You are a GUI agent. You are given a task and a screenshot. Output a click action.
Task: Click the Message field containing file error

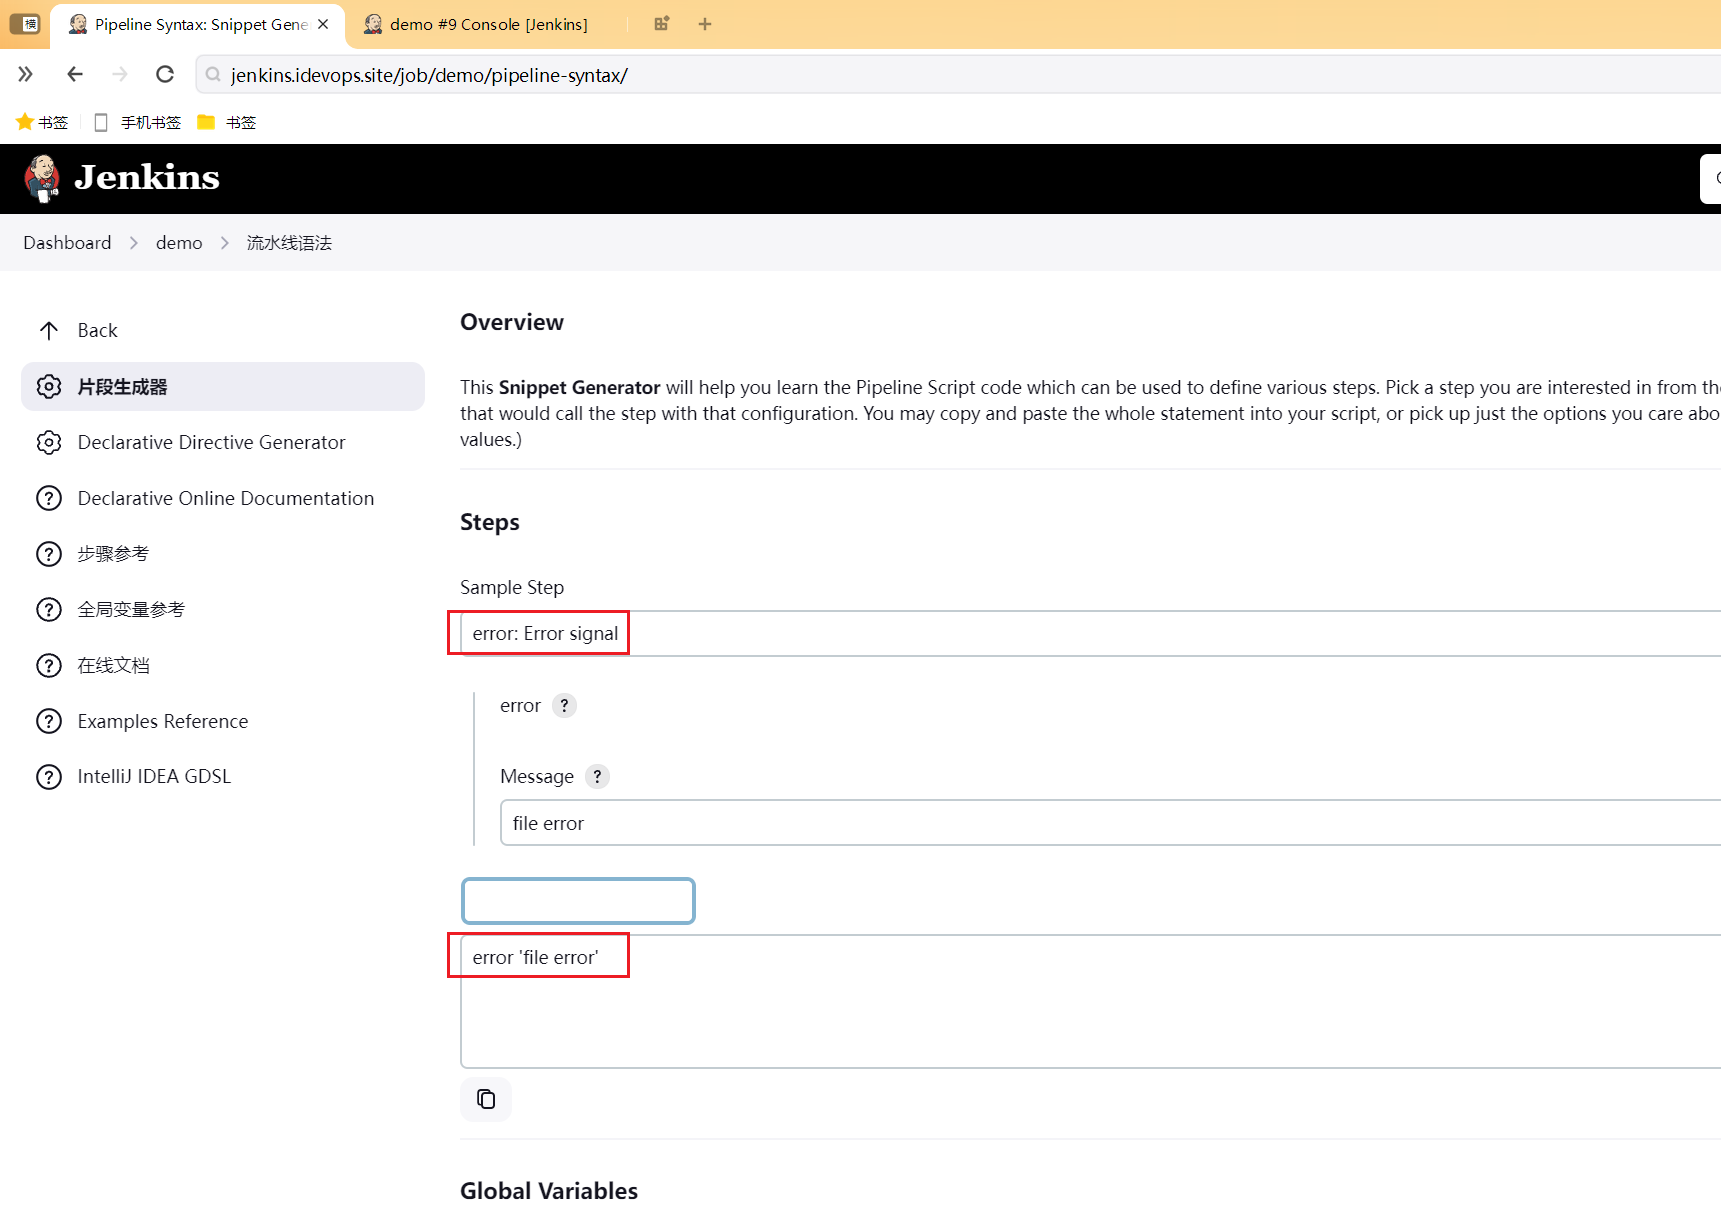(x=1110, y=823)
